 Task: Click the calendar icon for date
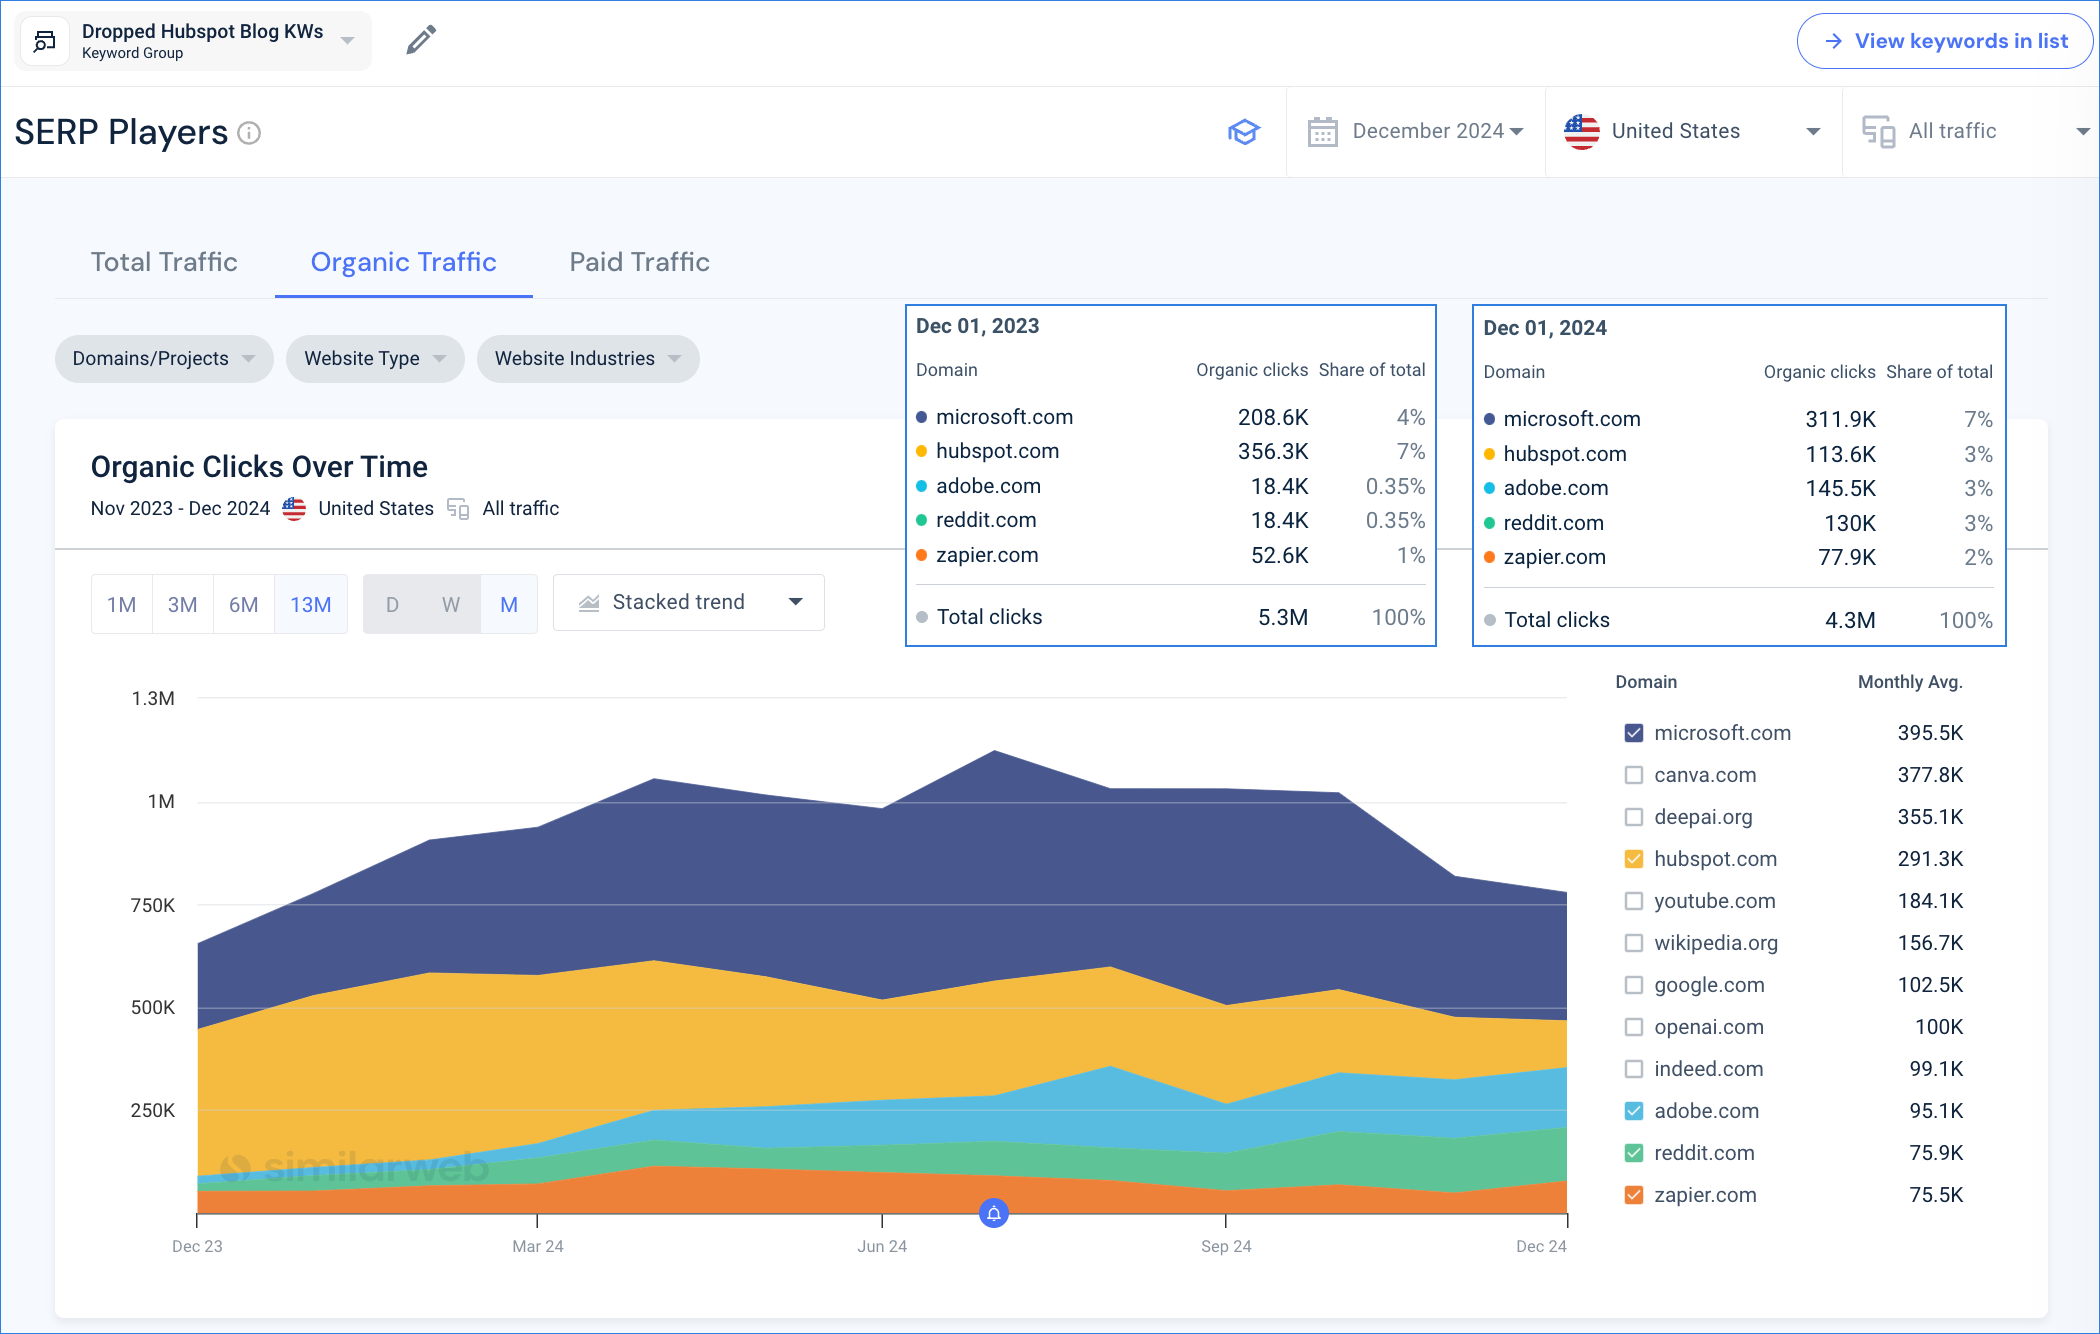click(x=1322, y=132)
